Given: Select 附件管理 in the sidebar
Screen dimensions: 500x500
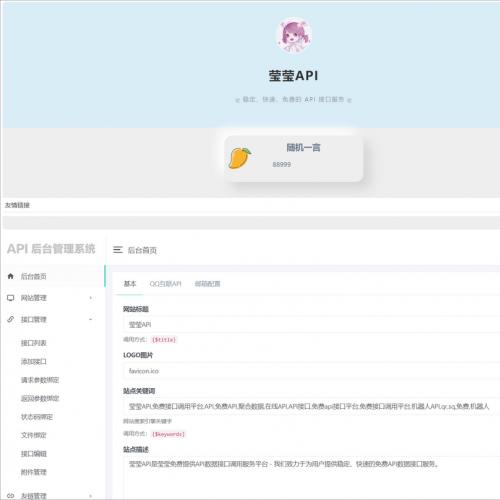Looking at the screenshot, I should (x=34, y=472).
